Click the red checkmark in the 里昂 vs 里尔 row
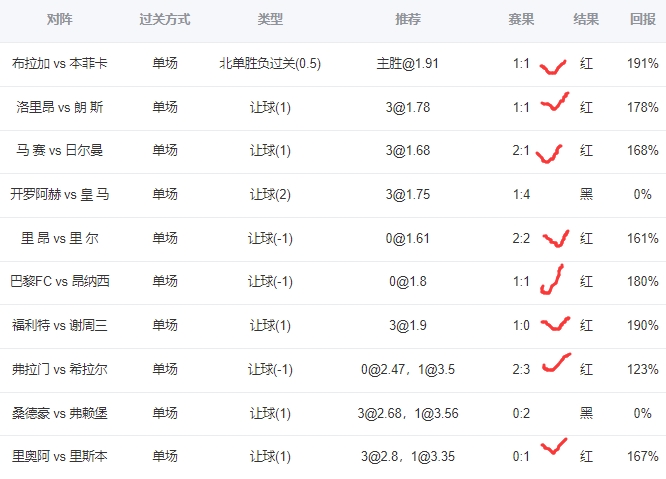Viewport: 666px width, 479px height. (556, 238)
